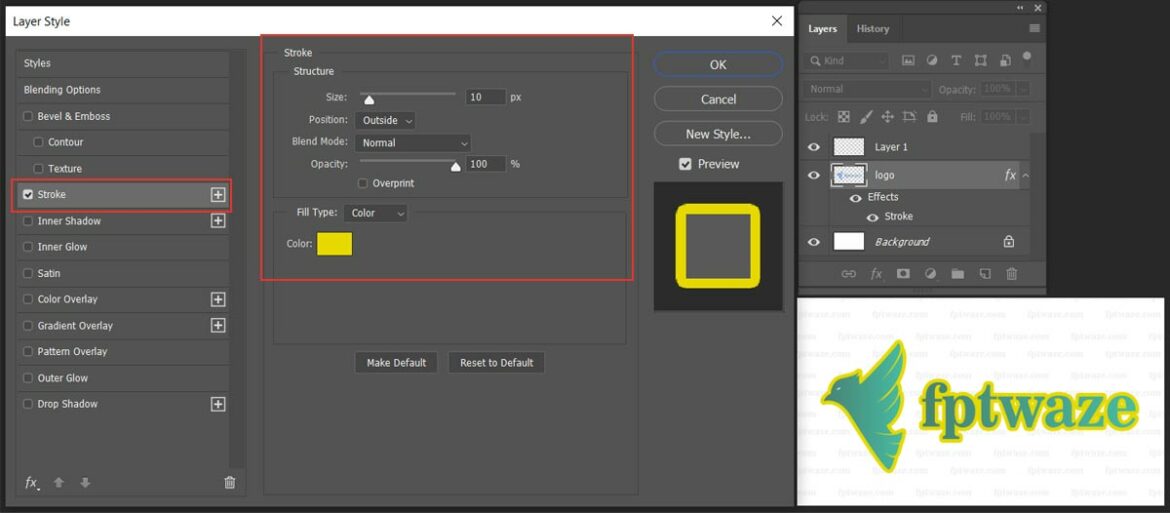Enable the Inner Glow checkbox
The width and height of the screenshot is (1170, 513).
[28, 247]
